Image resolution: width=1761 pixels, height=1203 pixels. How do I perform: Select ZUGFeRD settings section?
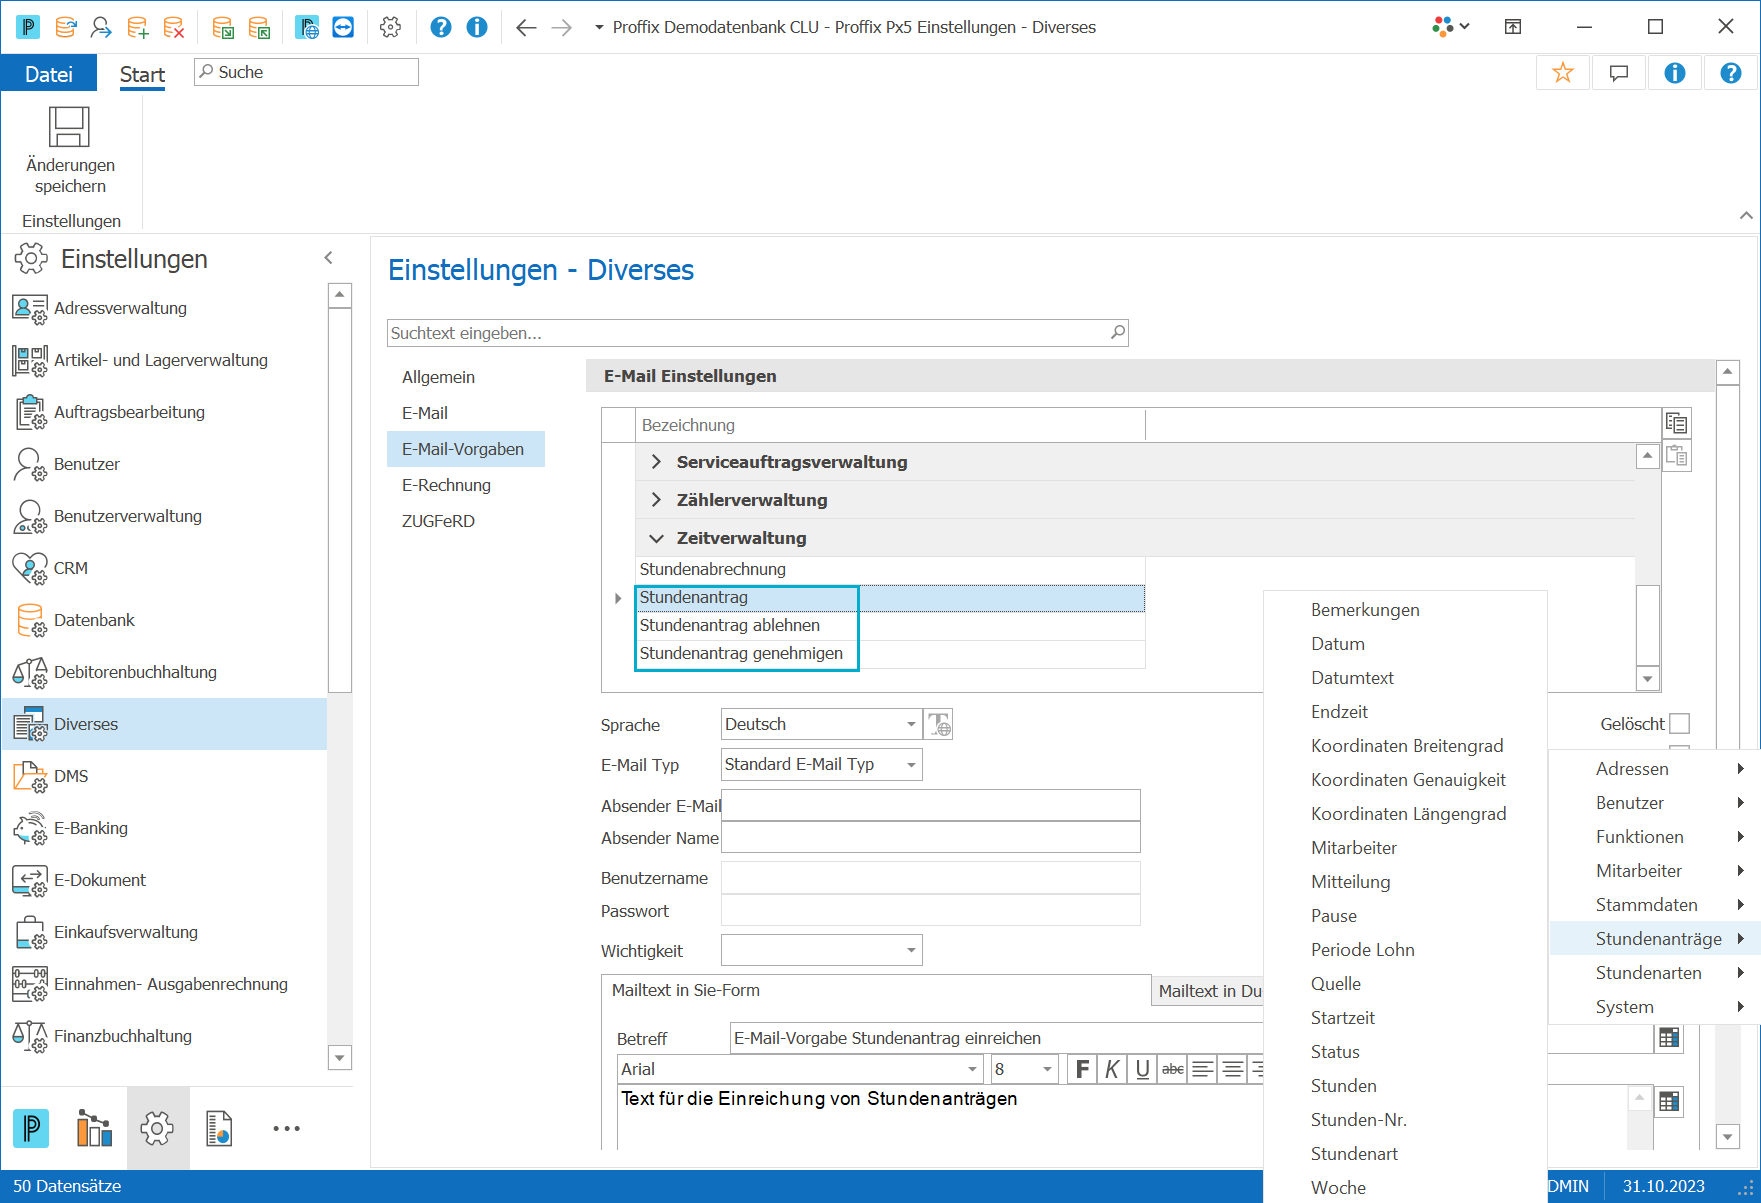pos(439,521)
